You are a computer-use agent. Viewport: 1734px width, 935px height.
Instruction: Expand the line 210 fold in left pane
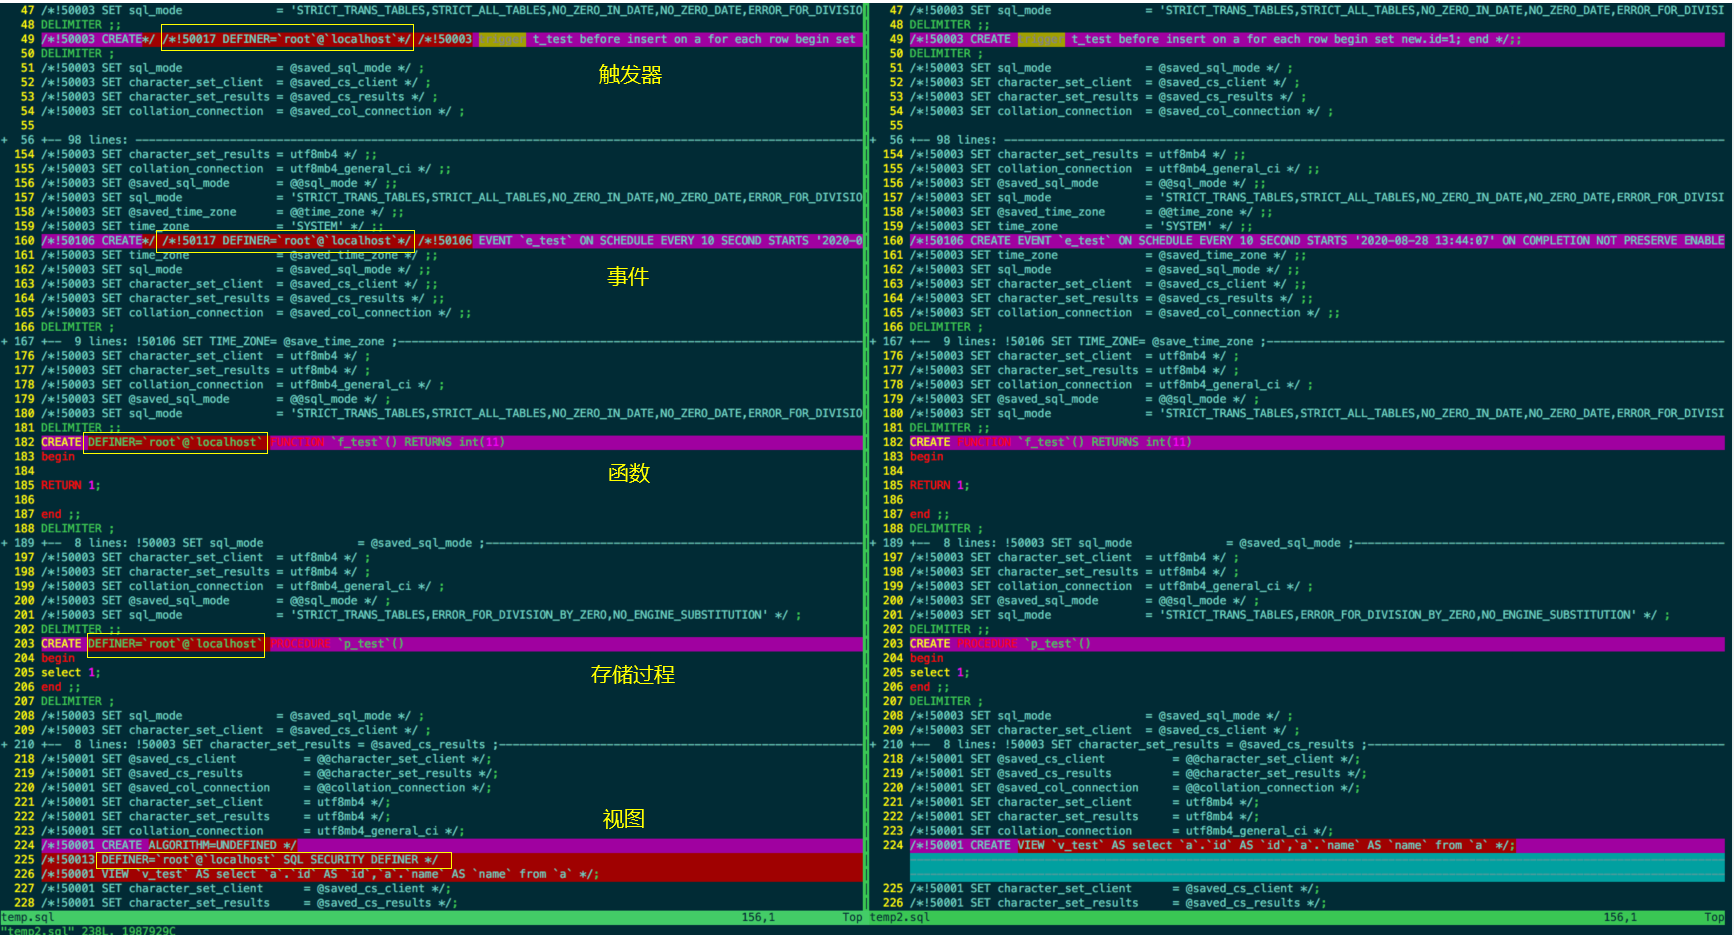pyautogui.click(x=432, y=744)
